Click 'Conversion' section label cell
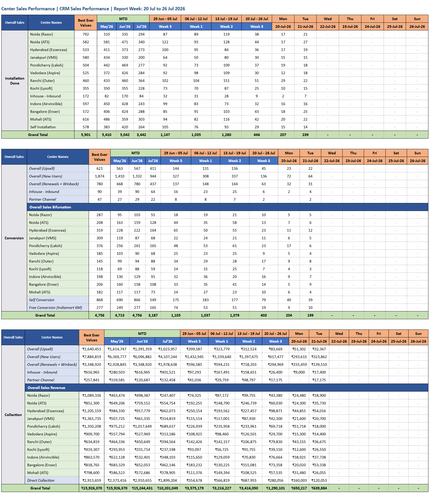 point(14,238)
